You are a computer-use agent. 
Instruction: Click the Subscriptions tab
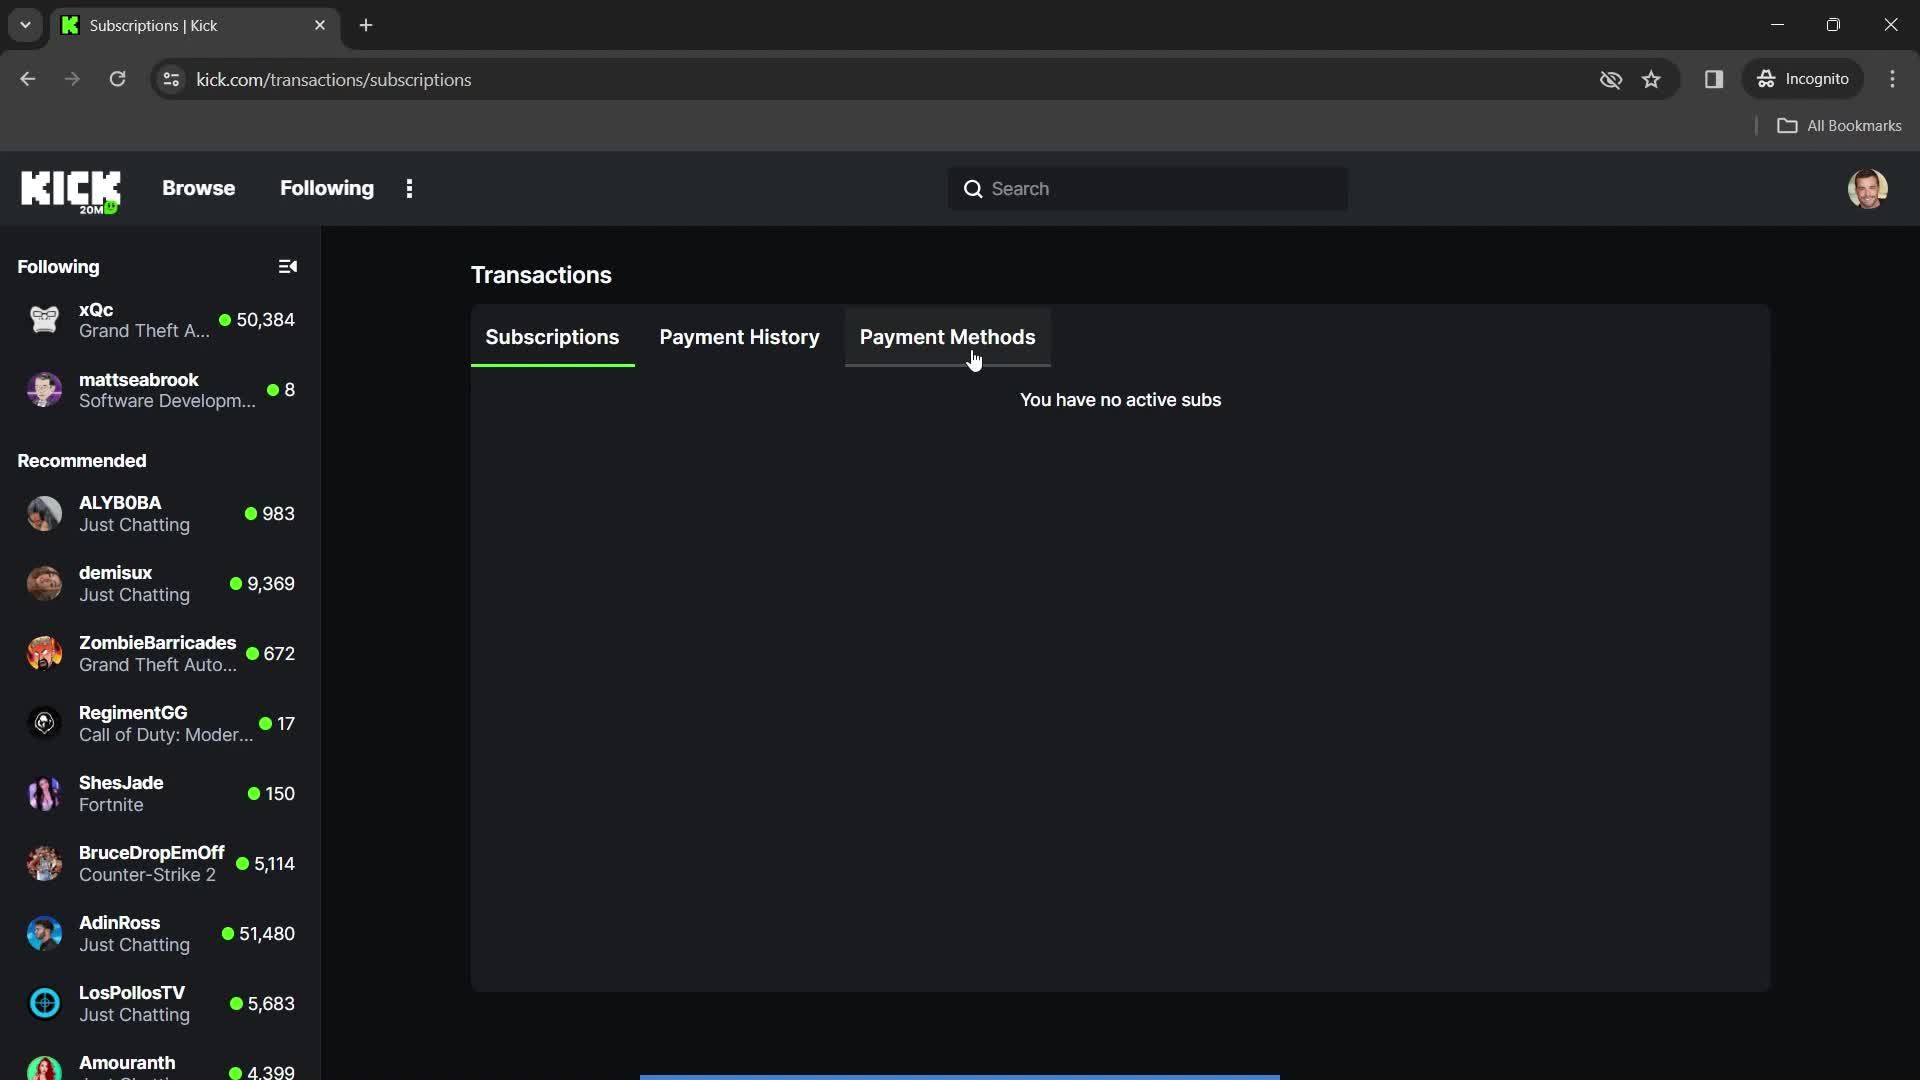[551, 336]
